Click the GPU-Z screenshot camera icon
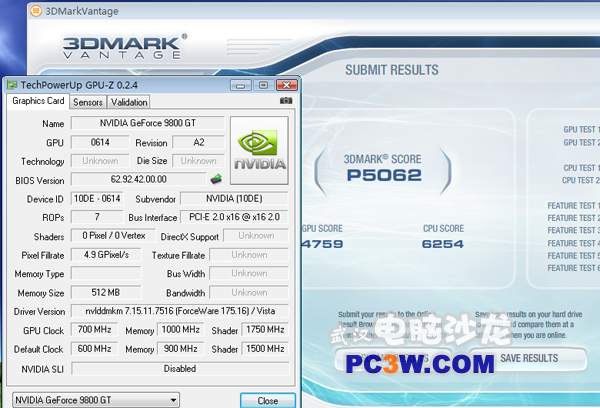The height and width of the screenshot is (408, 600). pos(286,101)
